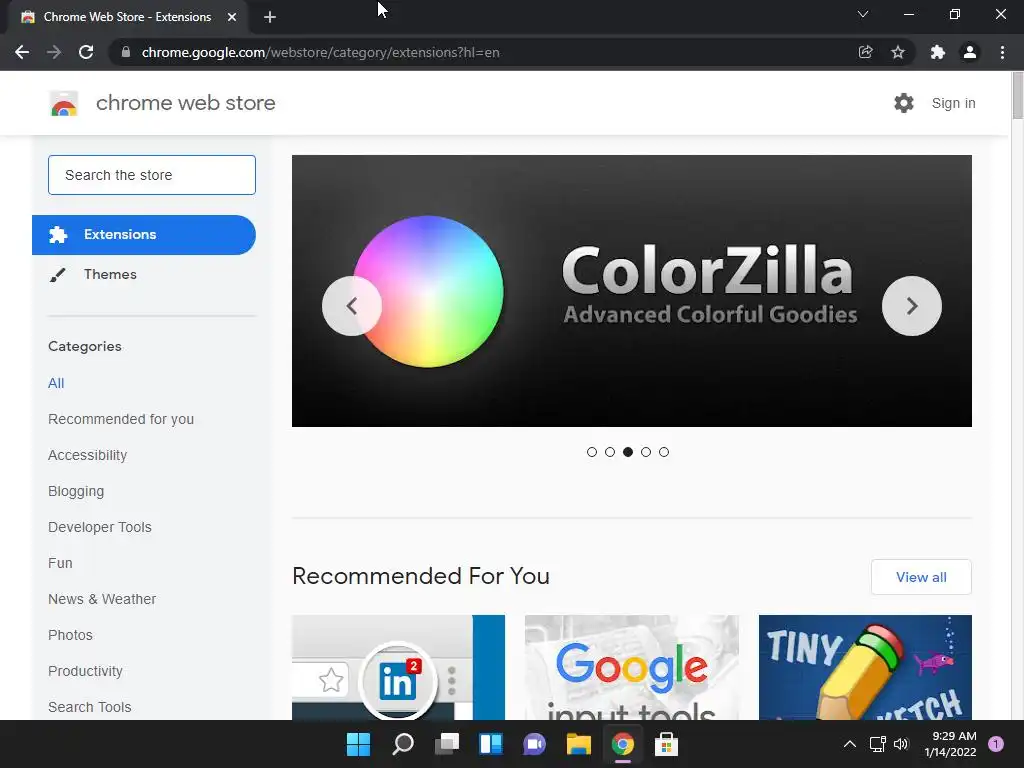
Task: Select the first carousel dot
Action: pos(592,452)
